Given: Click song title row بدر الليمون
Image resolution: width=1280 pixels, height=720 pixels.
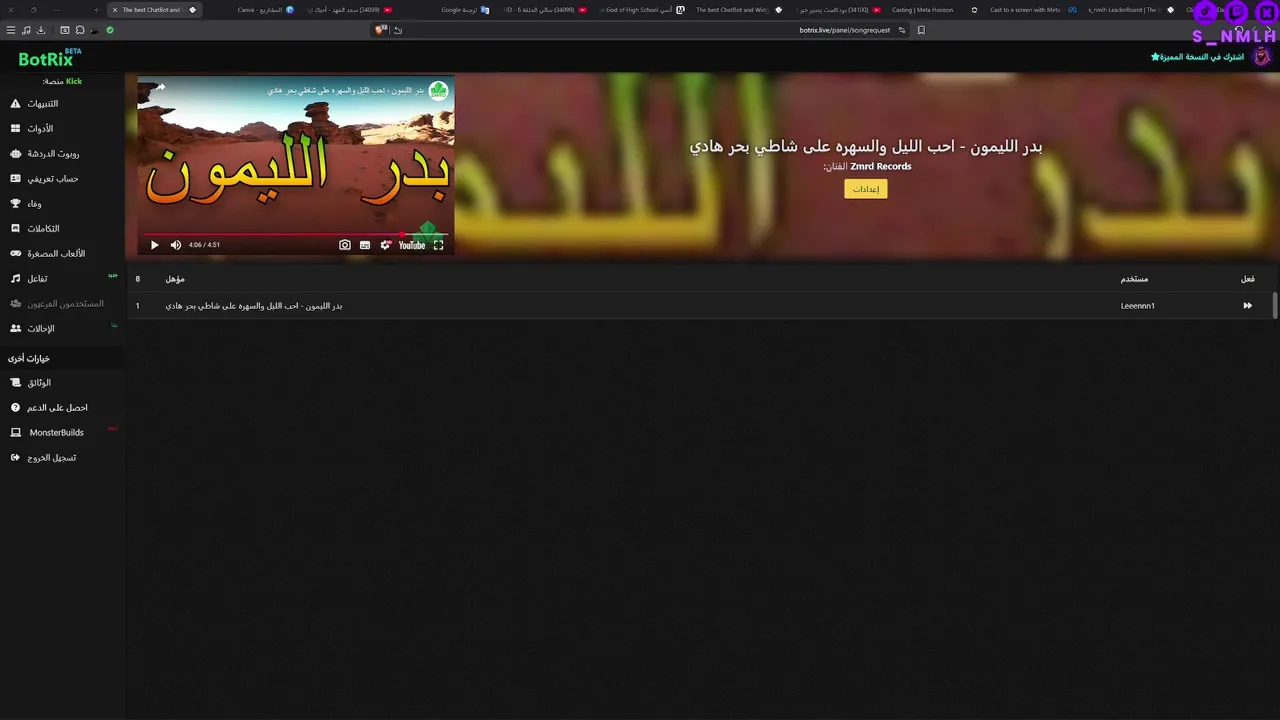Looking at the screenshot, I should pyautogui.click(x=253, y=306).
